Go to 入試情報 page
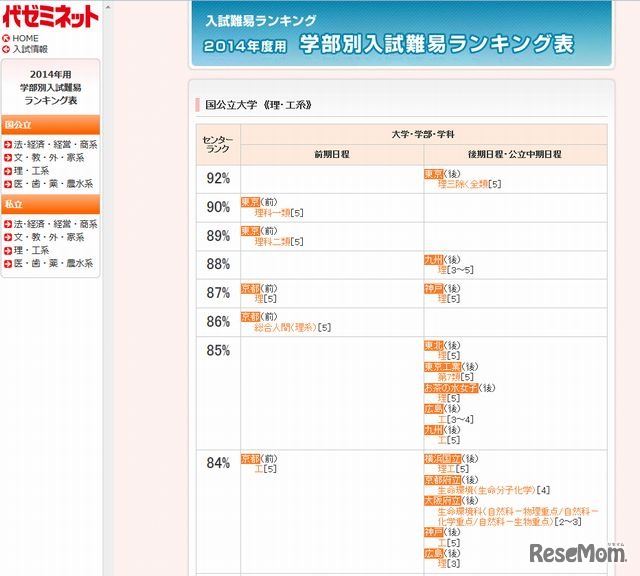This screenshot has width=640, height=576. click(x=30, y=49)
